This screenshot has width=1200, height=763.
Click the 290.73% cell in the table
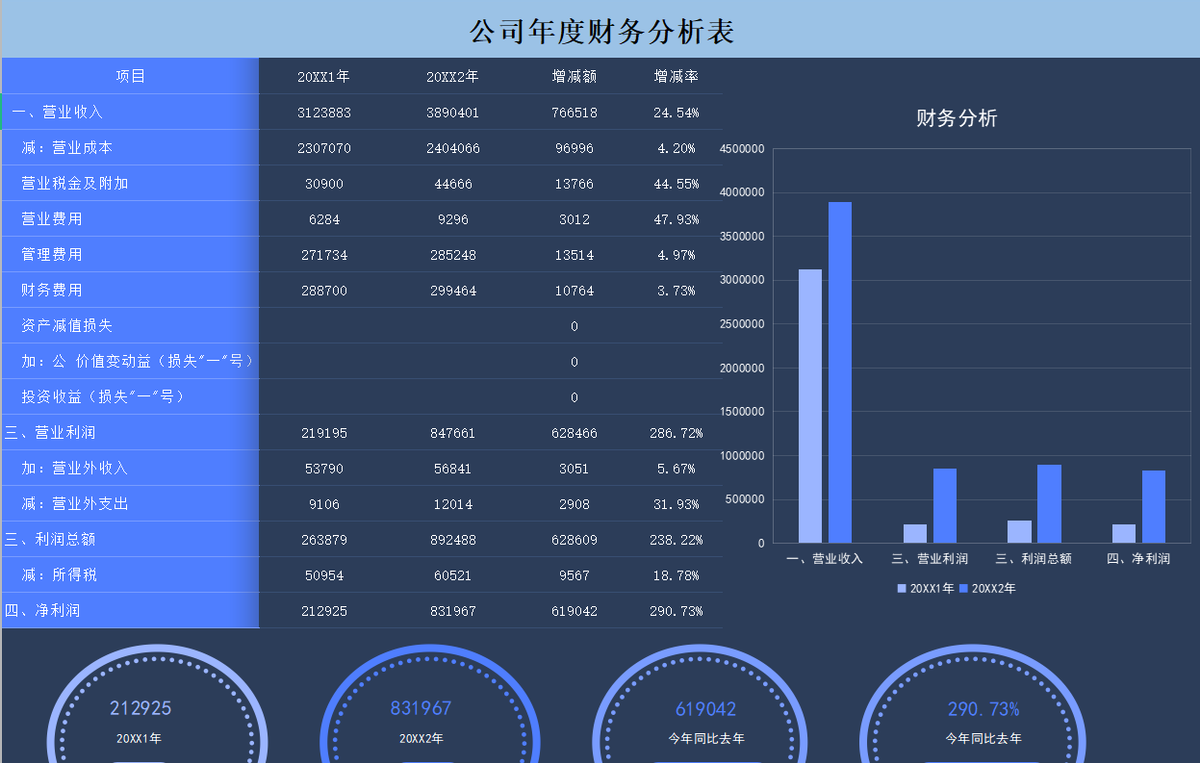[x=676, y=611]
